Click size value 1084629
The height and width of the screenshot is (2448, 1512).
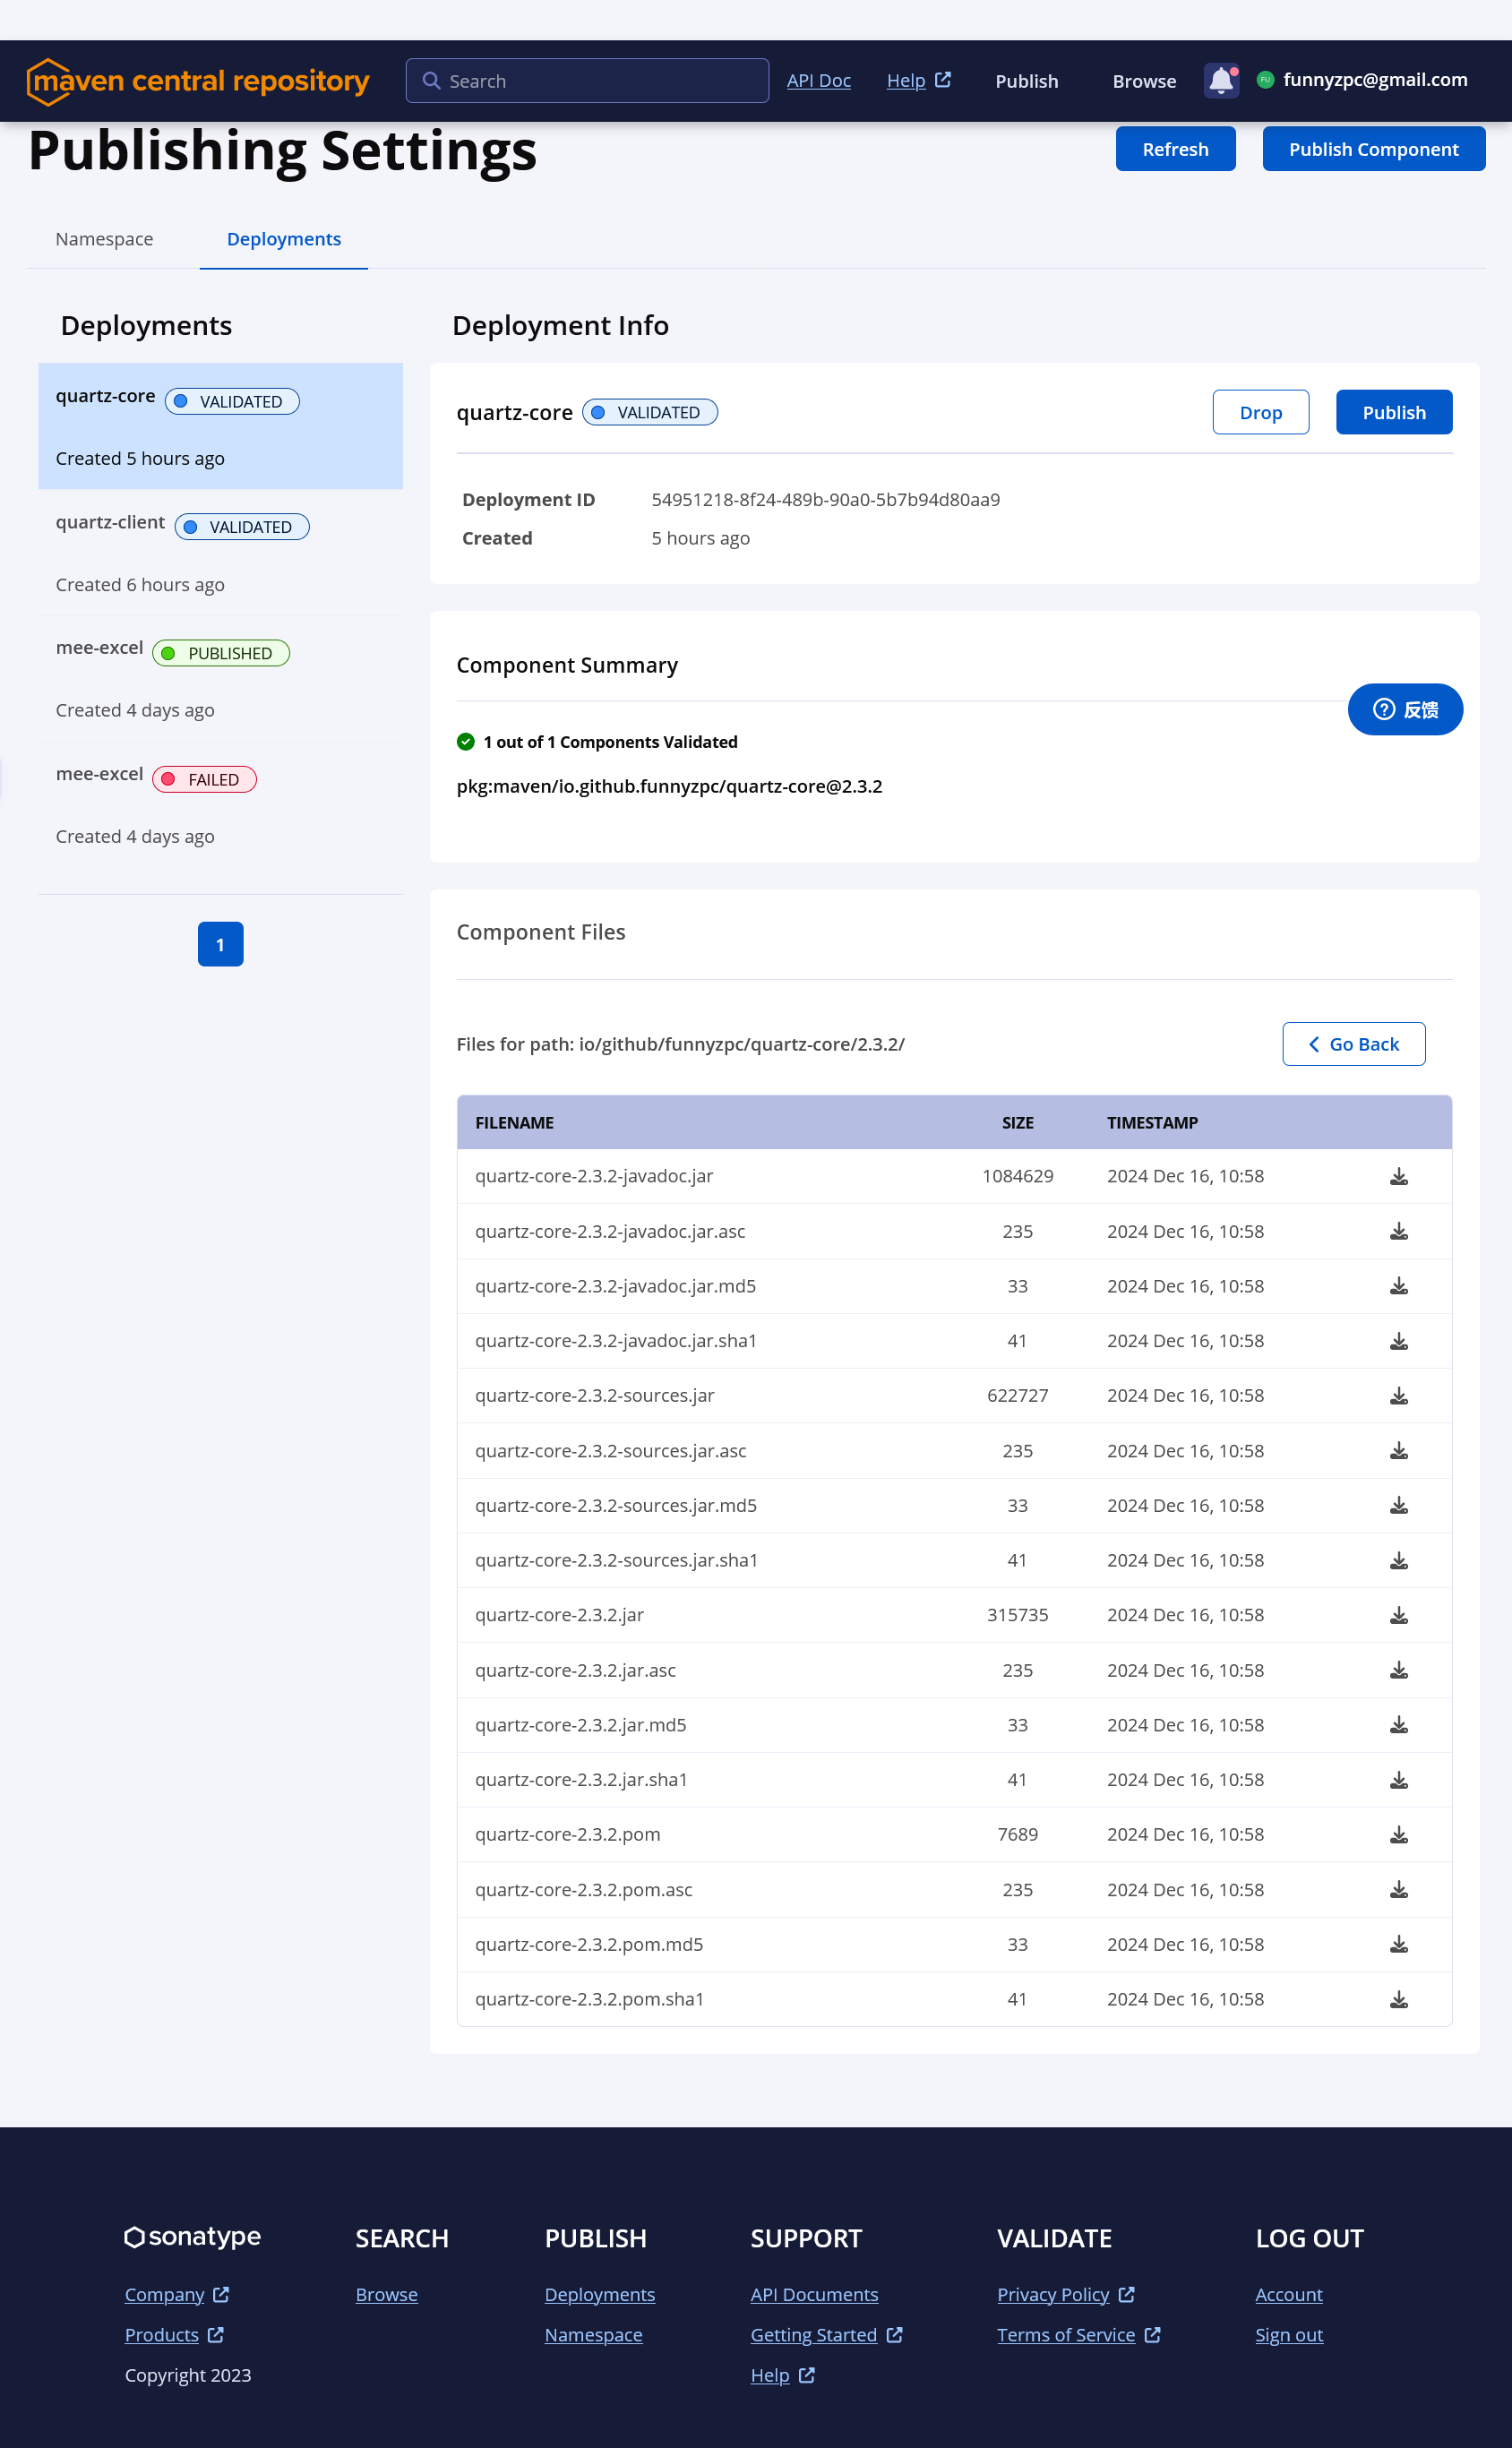coord(1017,1176)
